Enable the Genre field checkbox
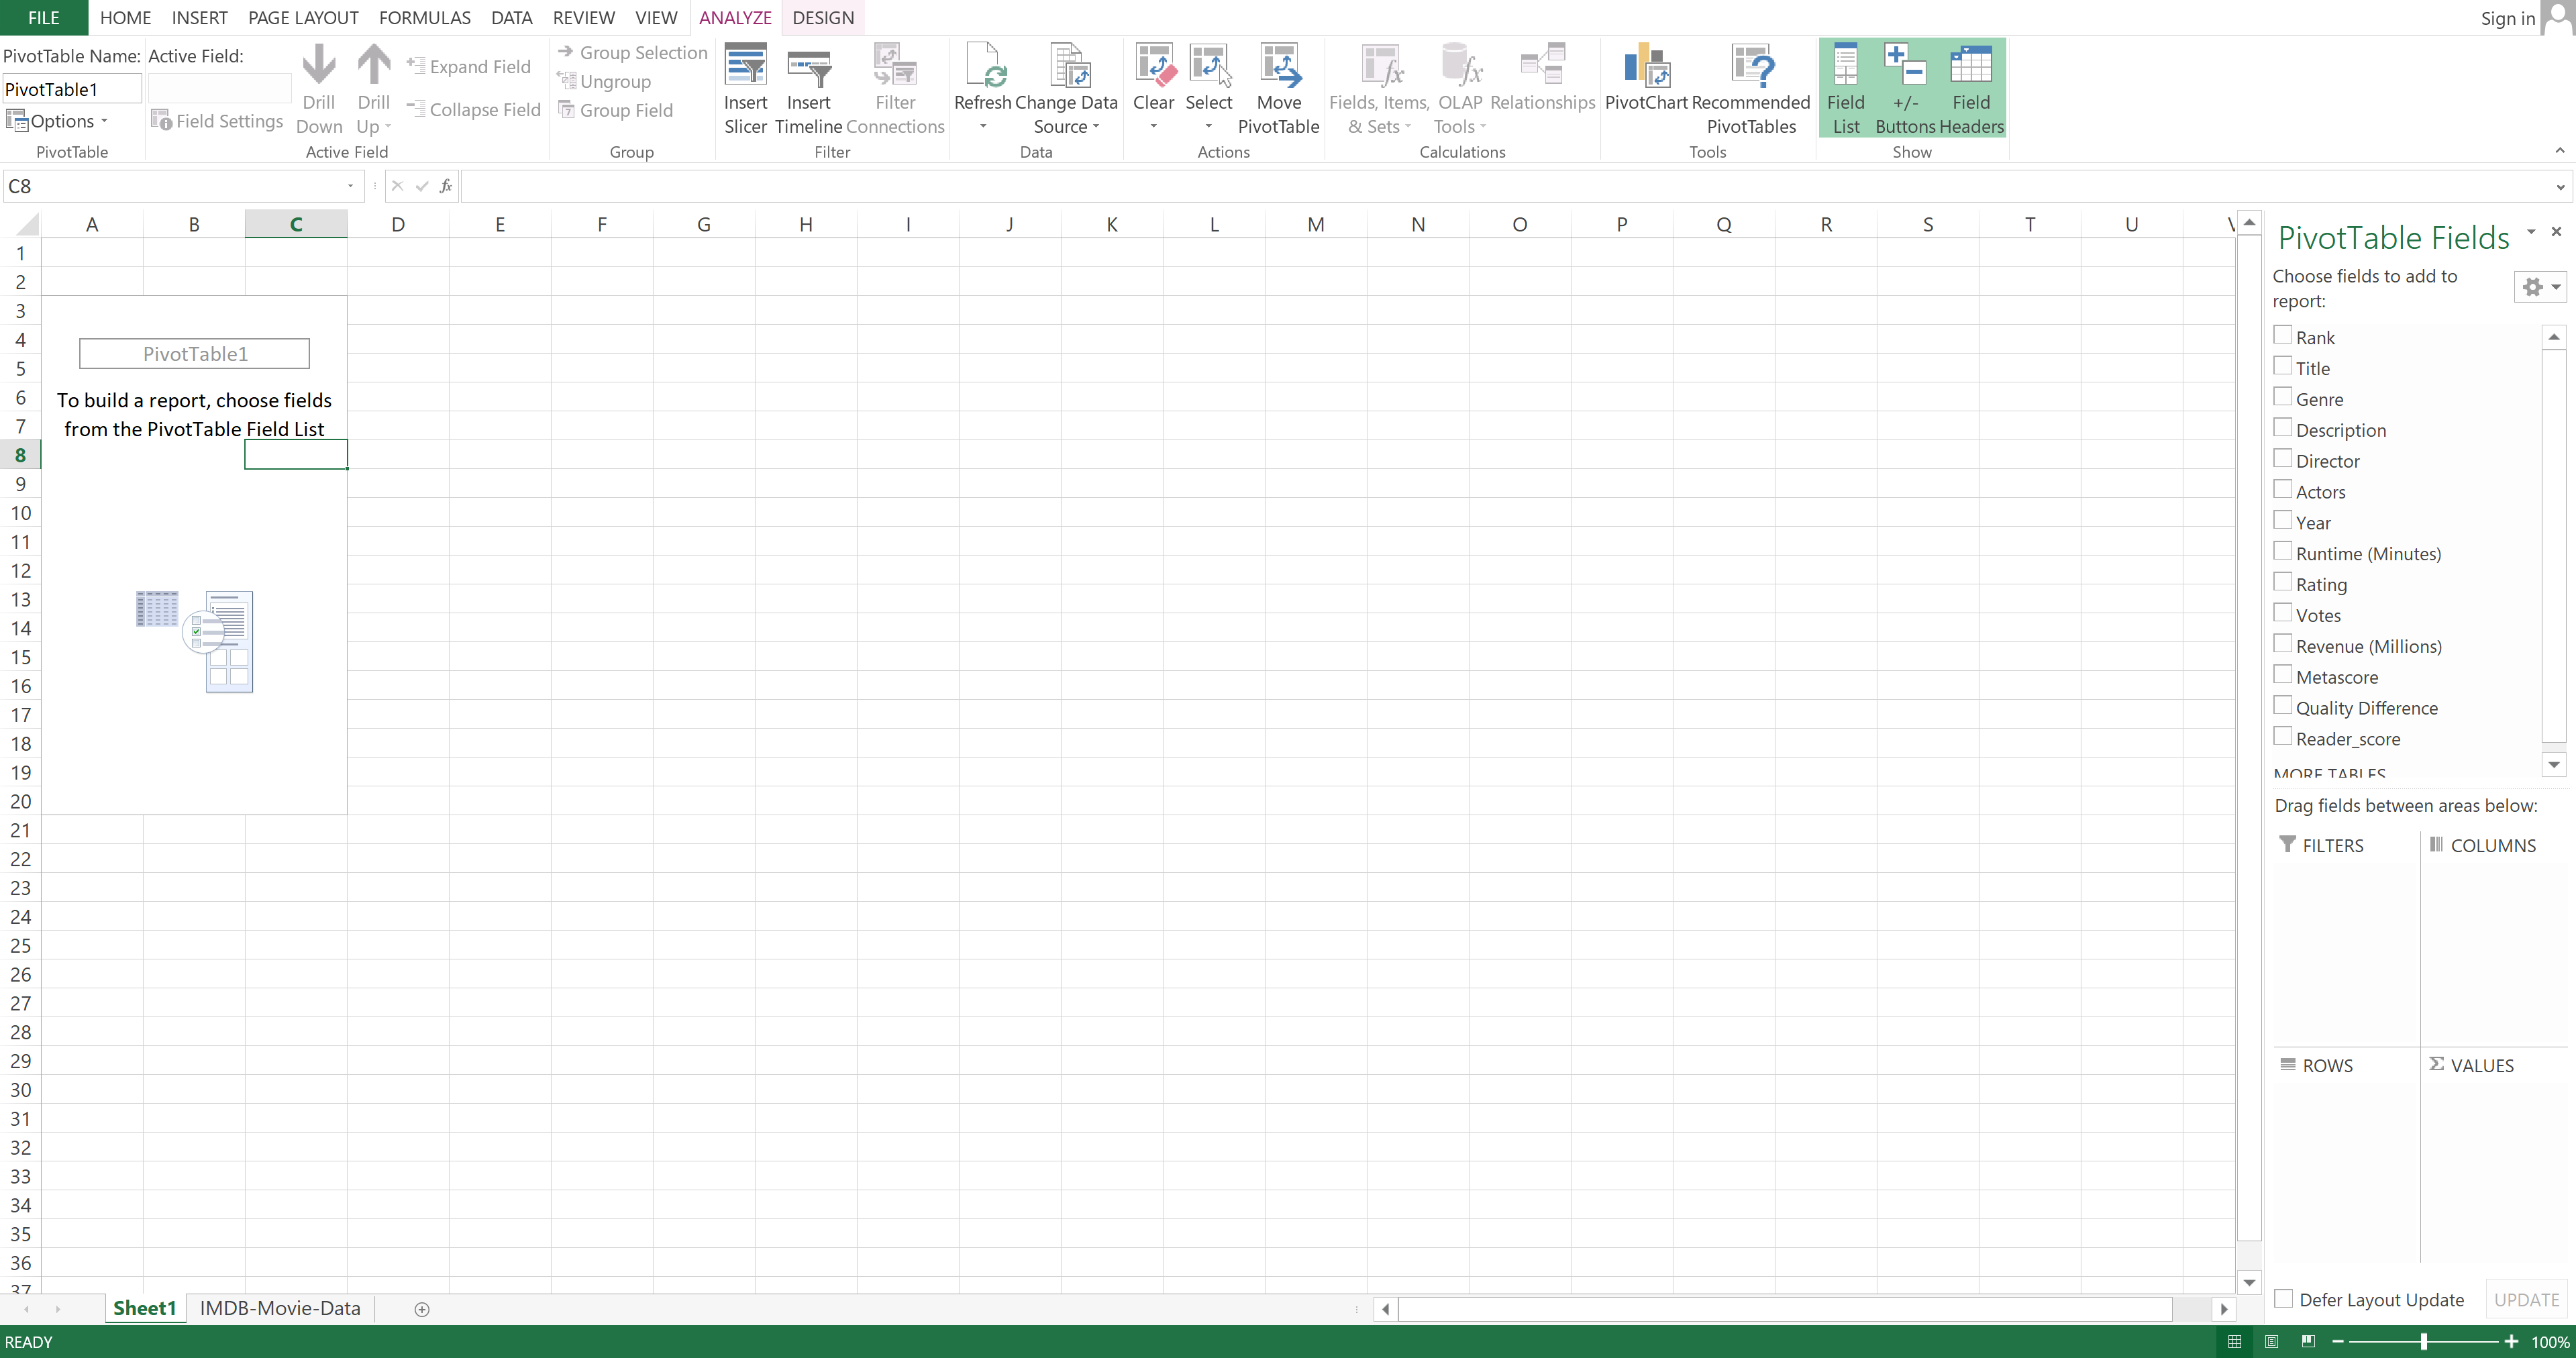This screenshot has width=2576, height=1358. coord(2283,397)
